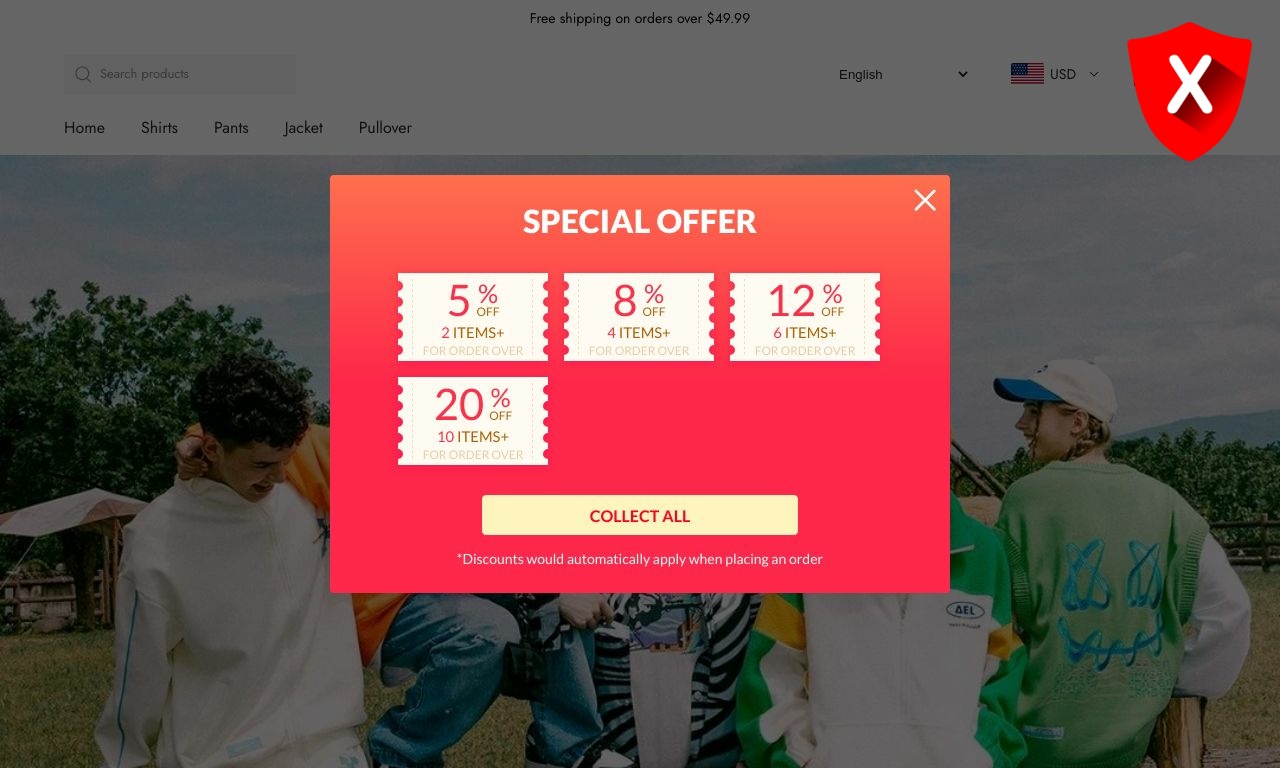Select the 5% off coupon
This screenshot has height=768, width=1280.
473,317
